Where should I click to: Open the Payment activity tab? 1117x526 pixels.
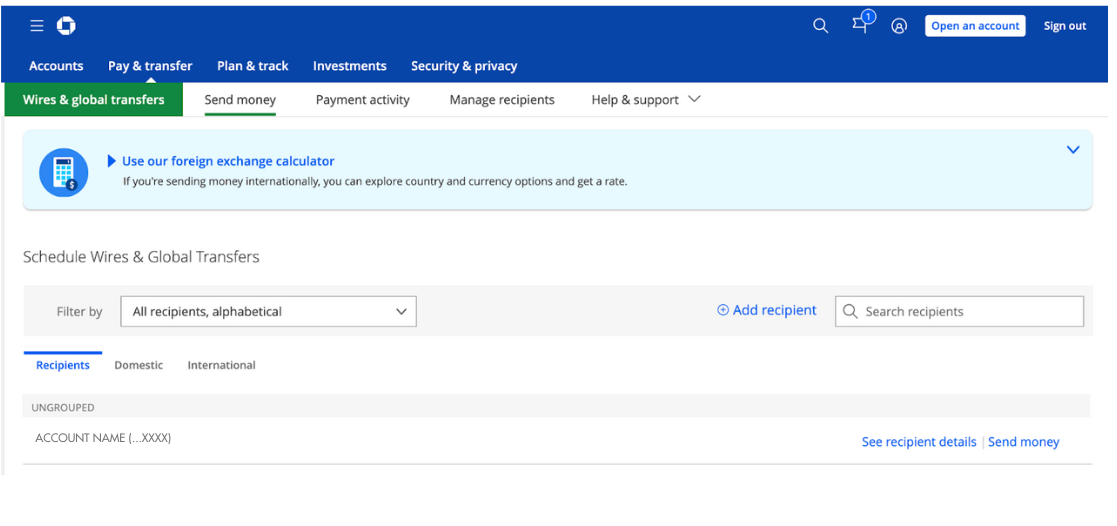[362, 100]
